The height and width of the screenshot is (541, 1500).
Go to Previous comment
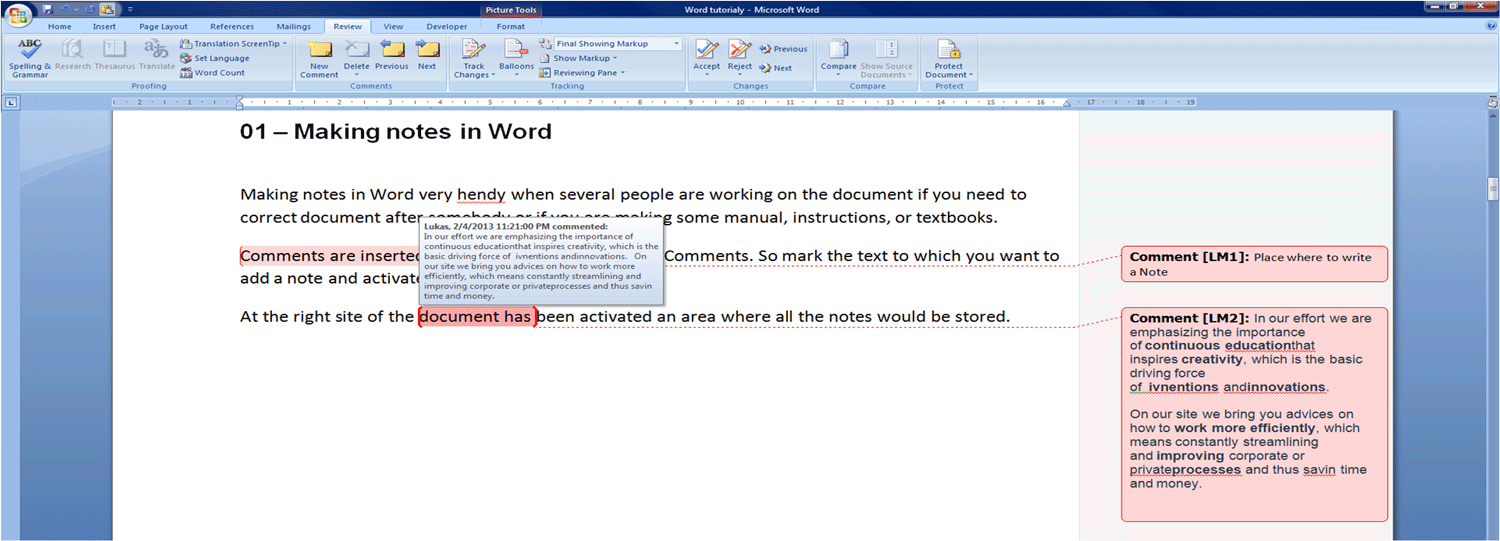pyautogui.click(x=392, y=56)
